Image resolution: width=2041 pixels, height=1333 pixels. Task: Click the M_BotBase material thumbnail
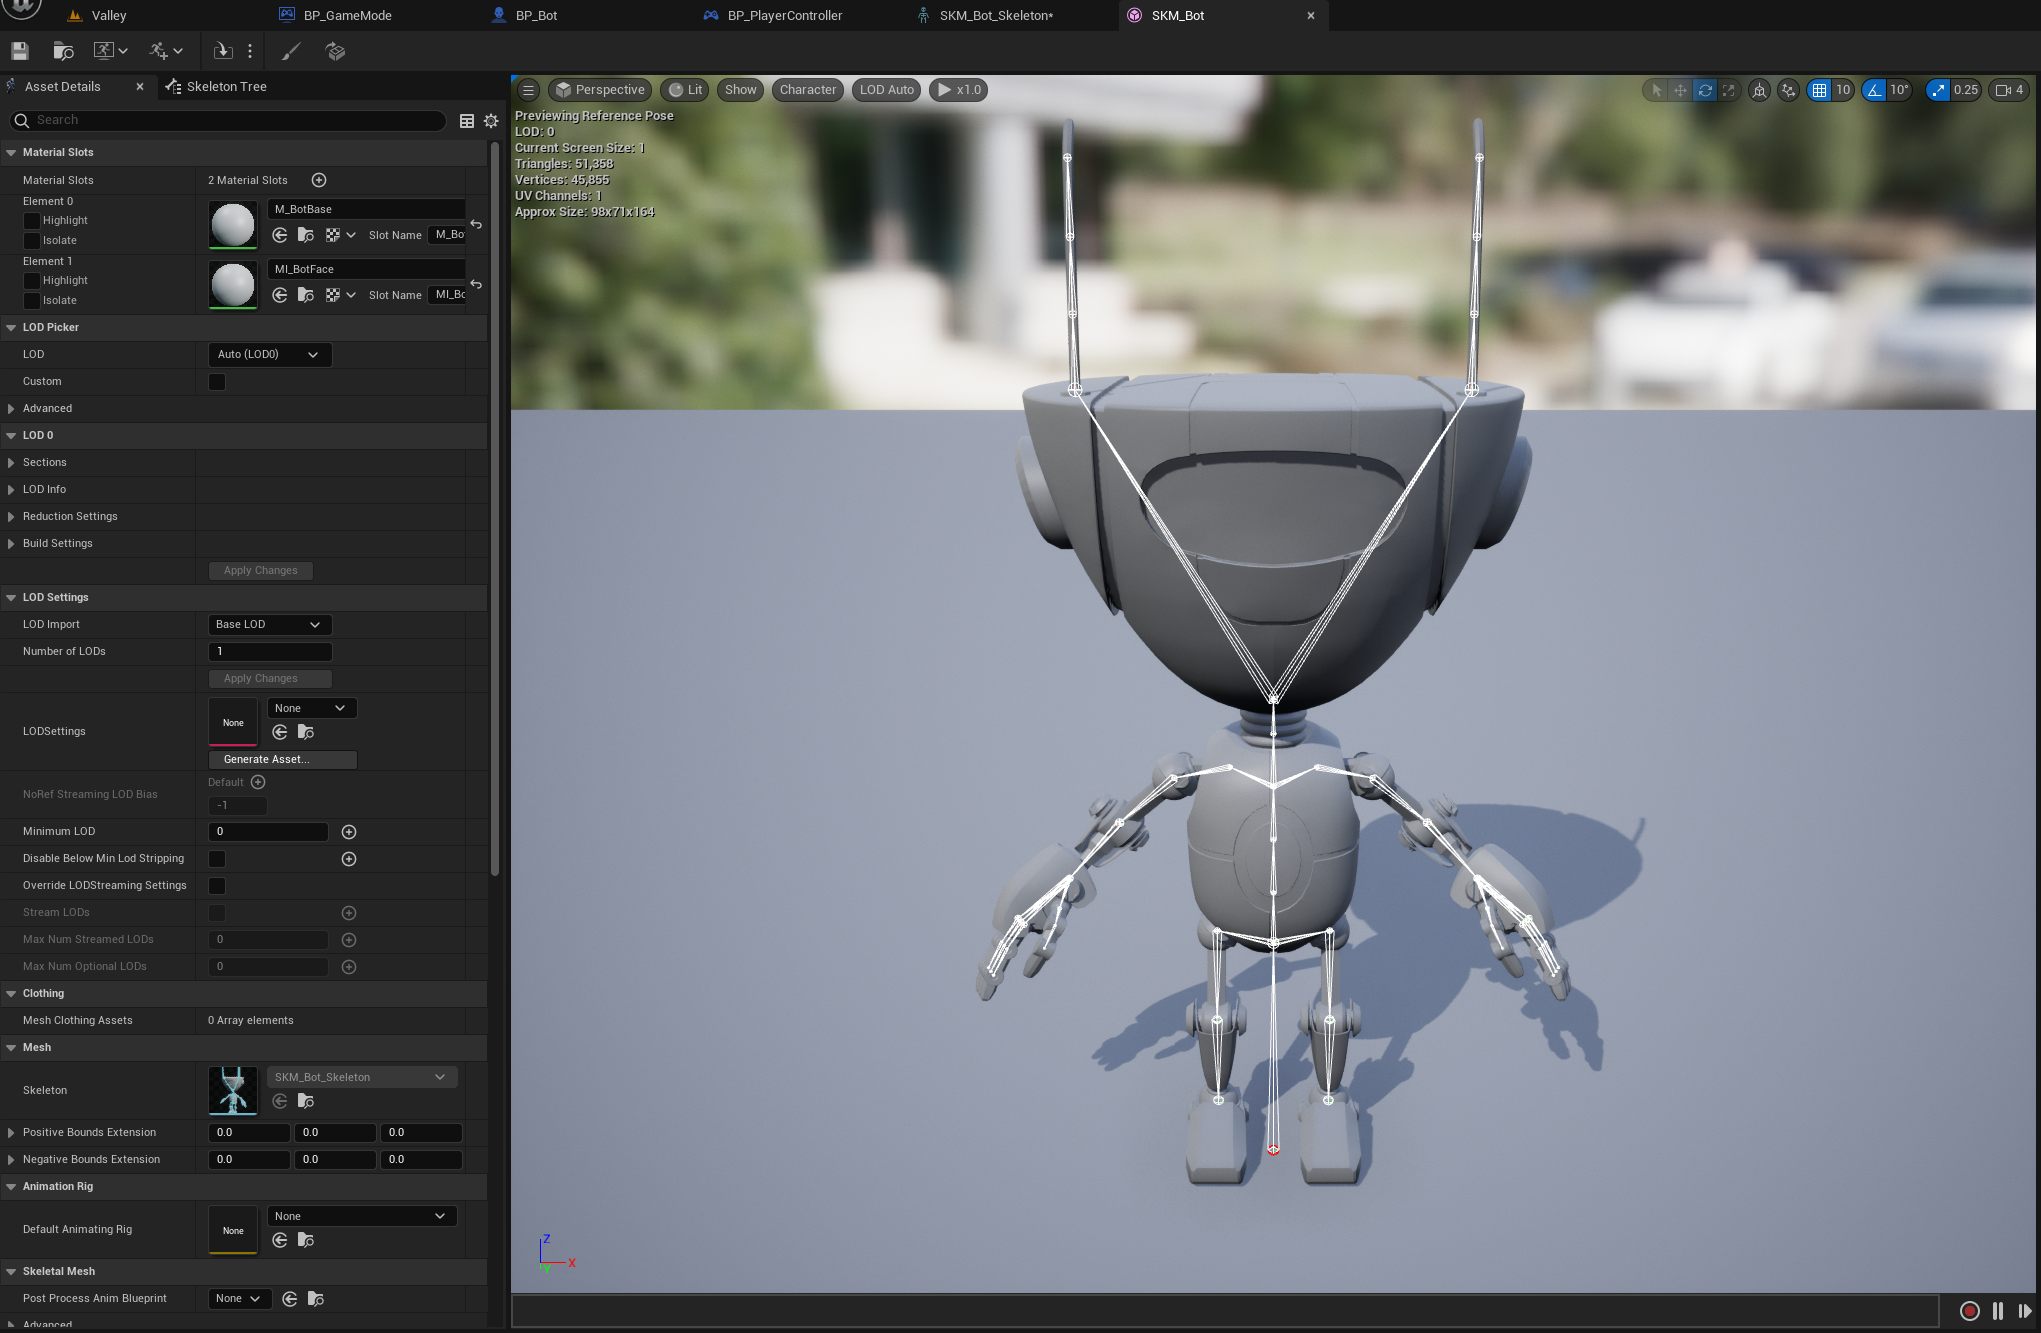coord(233,224)
